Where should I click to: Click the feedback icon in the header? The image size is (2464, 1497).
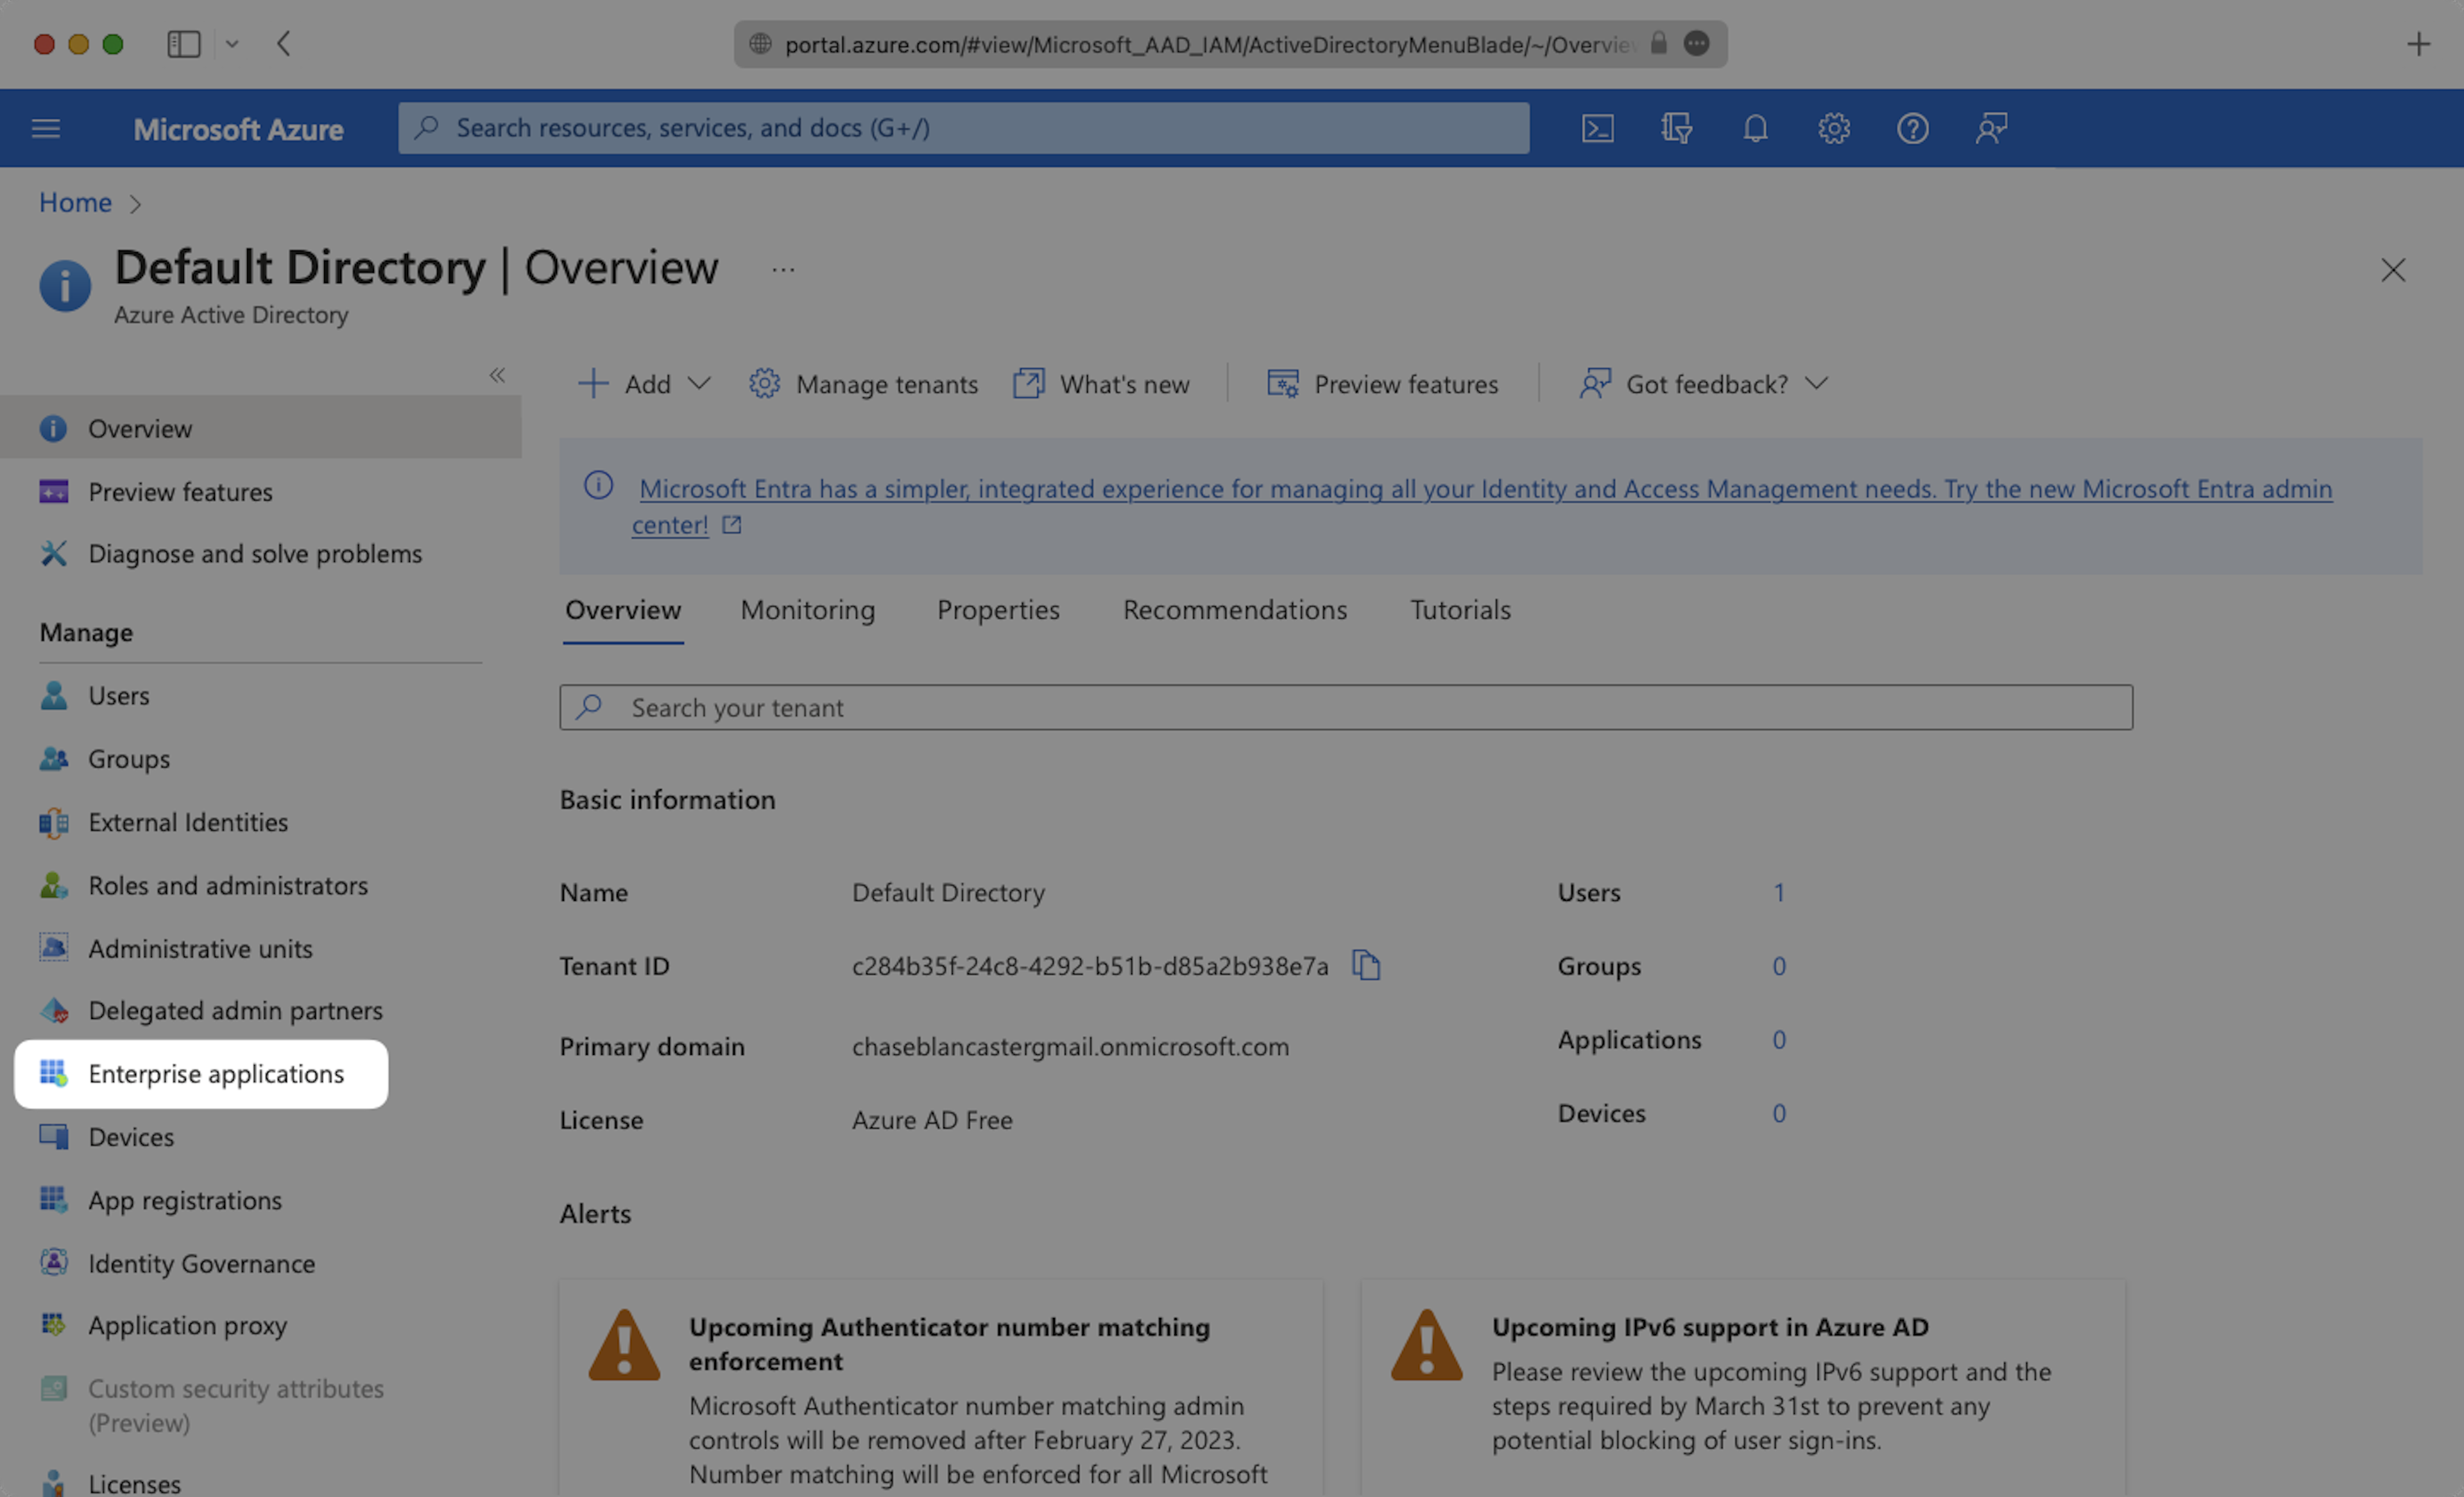[x=1991, y=128]
